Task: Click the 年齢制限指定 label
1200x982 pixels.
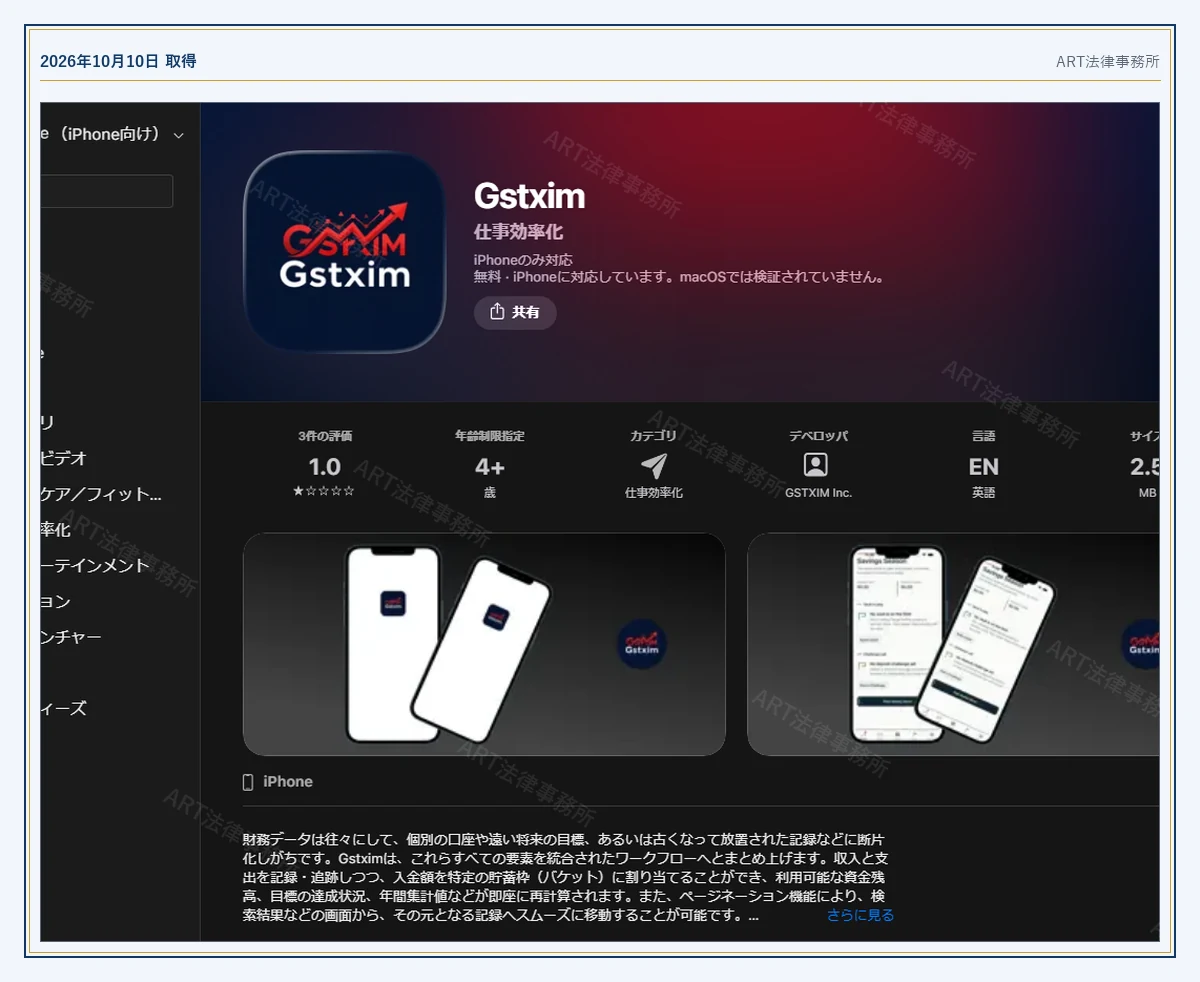Action: pyautogui.click(x=490, y=437)
